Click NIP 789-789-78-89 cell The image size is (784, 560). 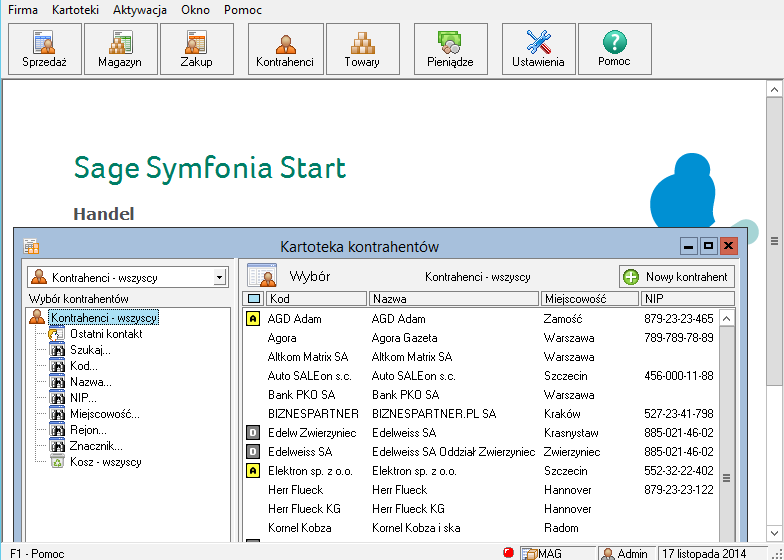[x=679, y=338]
